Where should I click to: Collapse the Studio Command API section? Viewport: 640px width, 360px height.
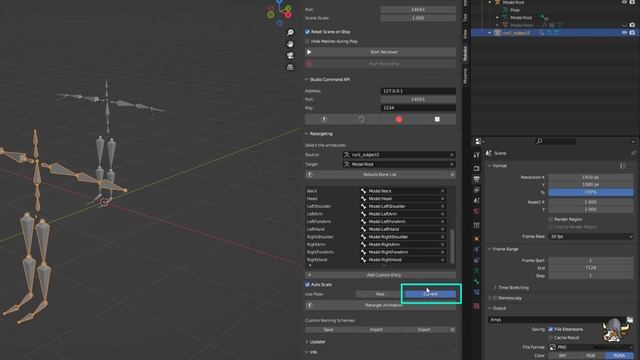307,79
